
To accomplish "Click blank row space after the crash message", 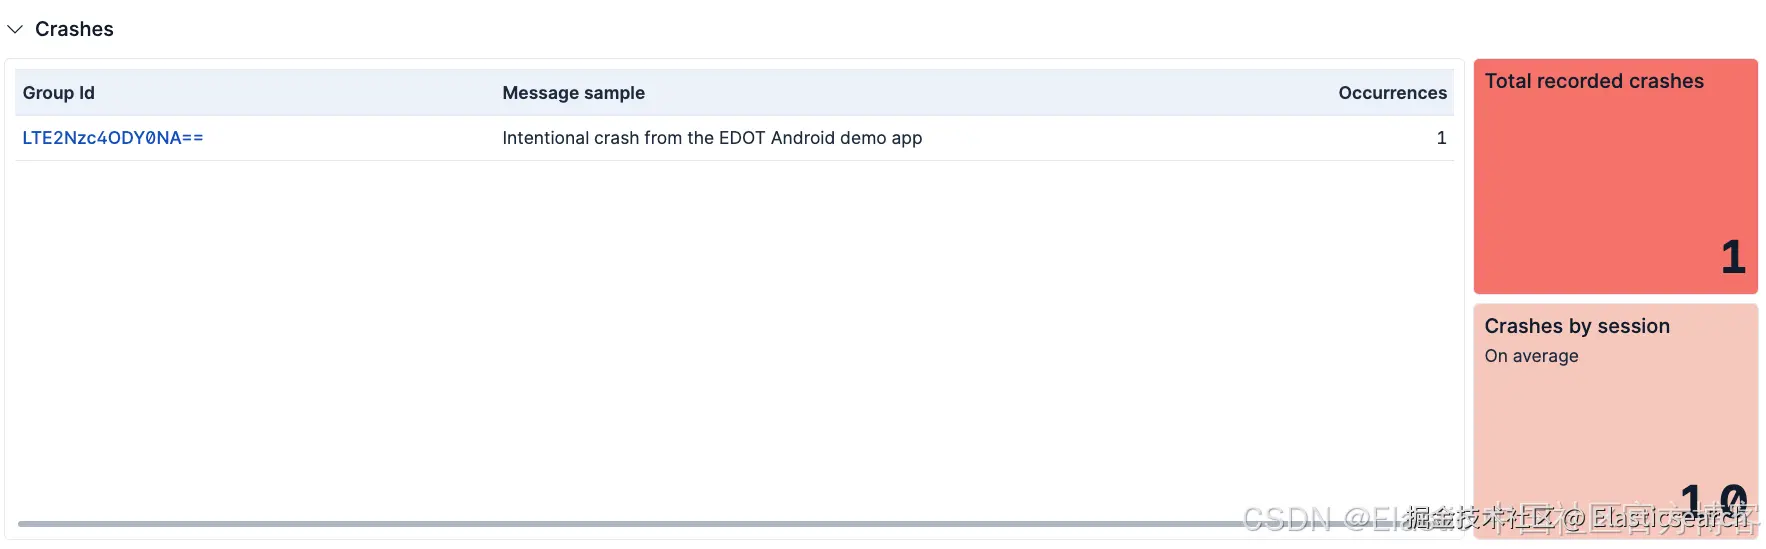I will (1180, 138).
